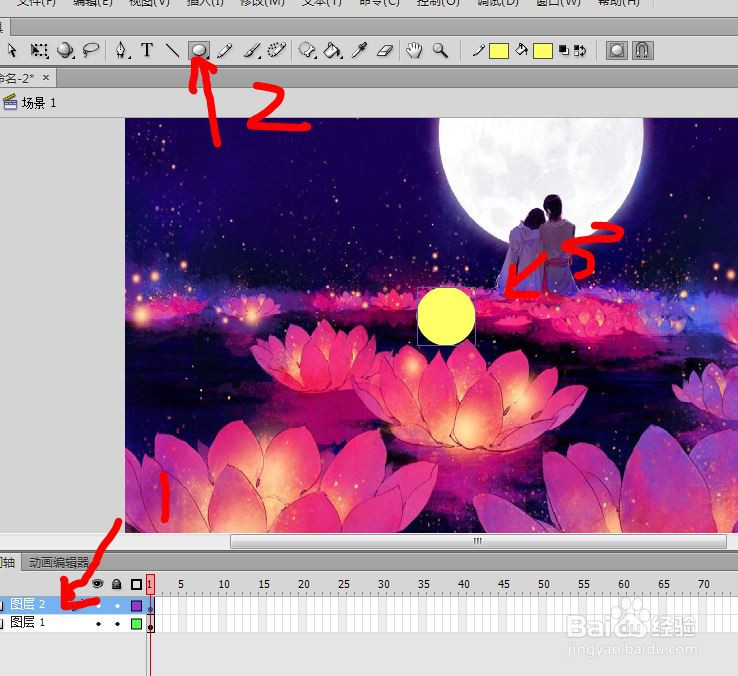Toggle visibility of all layers eye

click(97, 584)
